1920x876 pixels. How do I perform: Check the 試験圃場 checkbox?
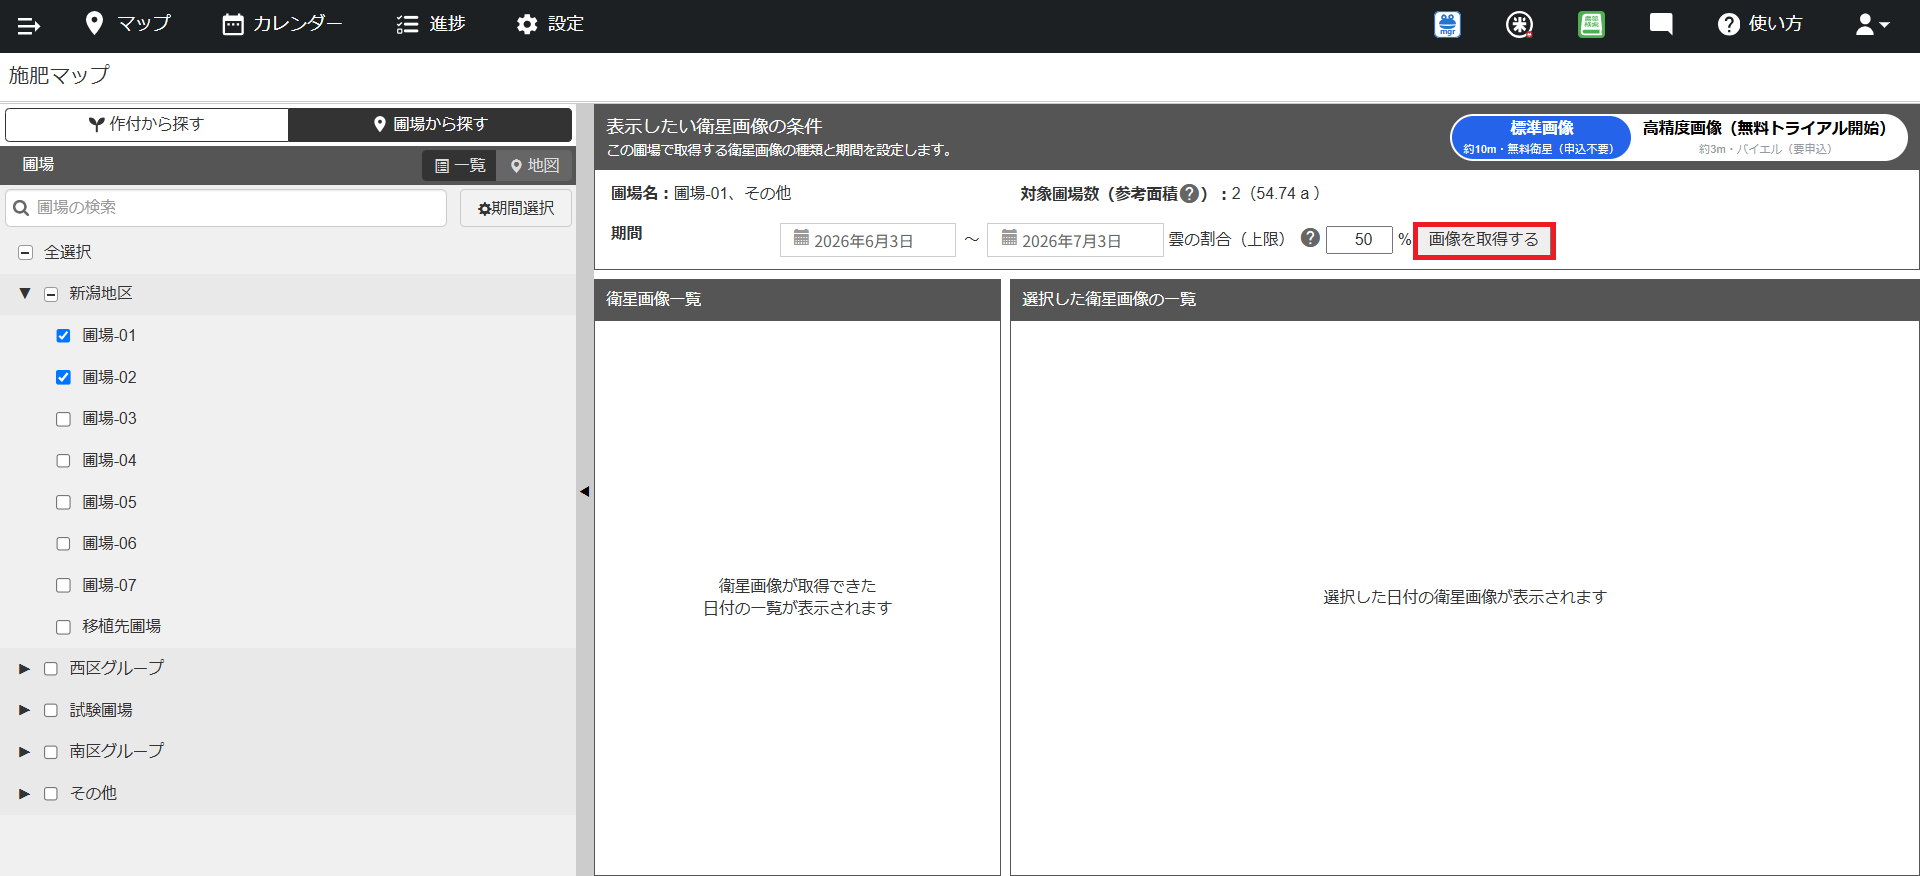51,710
